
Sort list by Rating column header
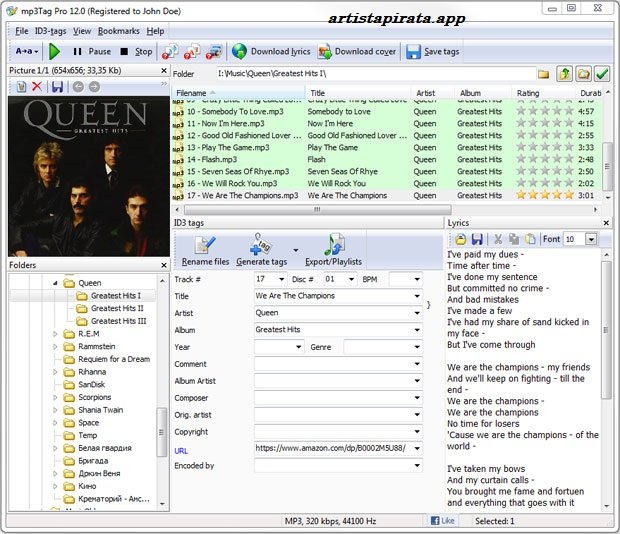pos(544,93)
